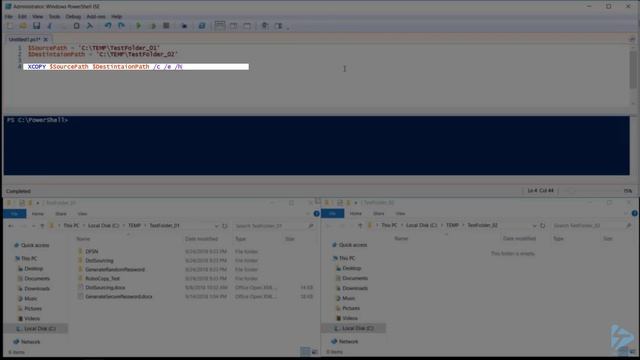Sort by Date modified column in TestFolder_01 window
Screen dimensions: 640x360
click(201, 239)
